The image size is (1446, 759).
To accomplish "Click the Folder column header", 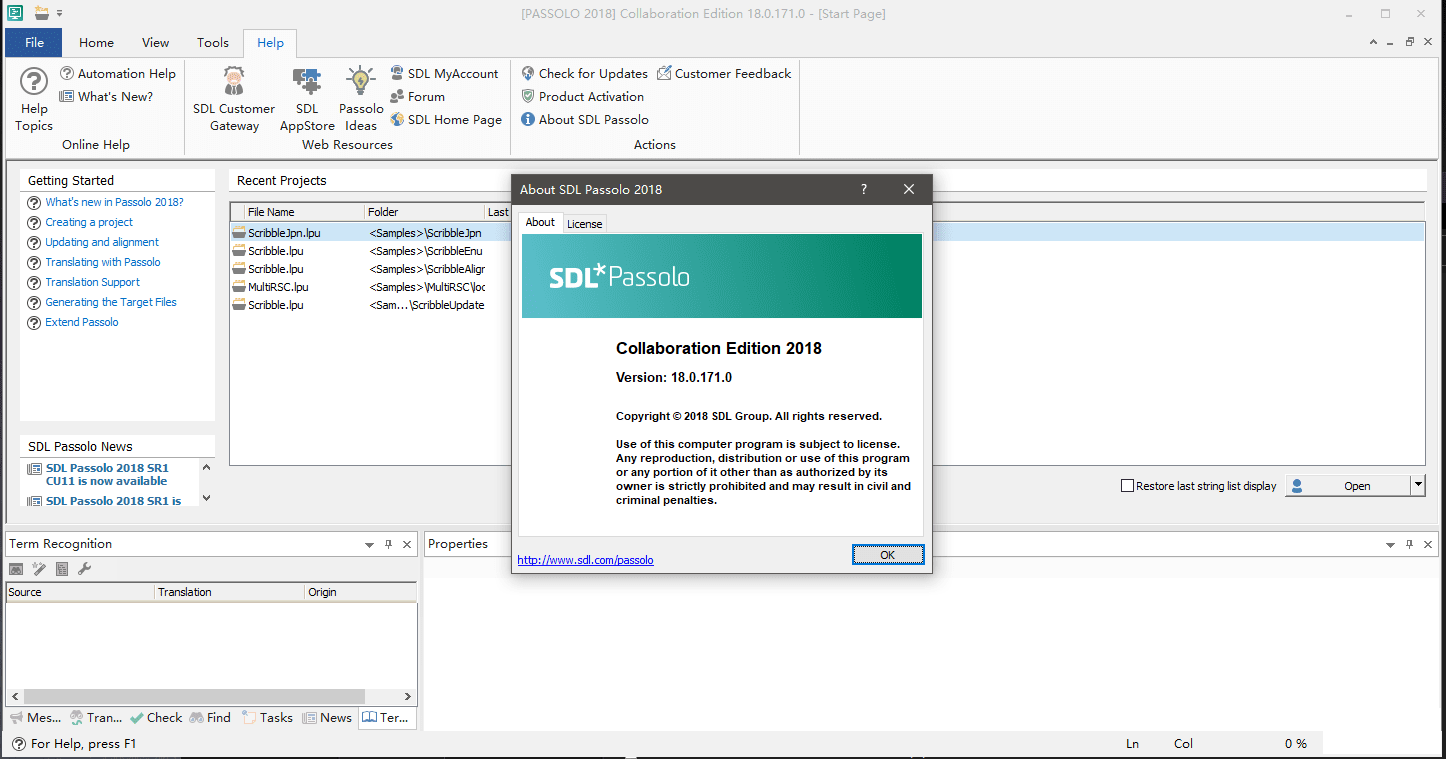I will tap(424, 212).
